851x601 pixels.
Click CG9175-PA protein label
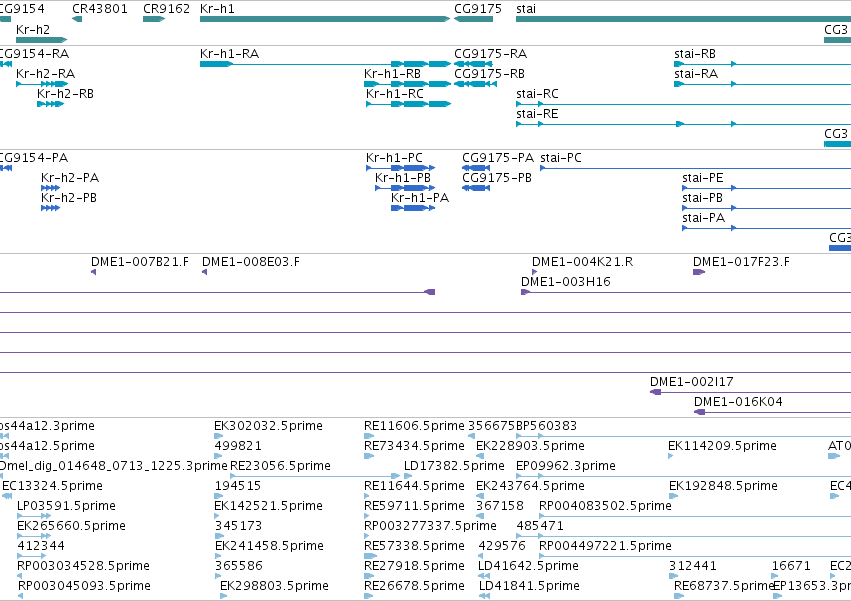(x=498, y=158)
